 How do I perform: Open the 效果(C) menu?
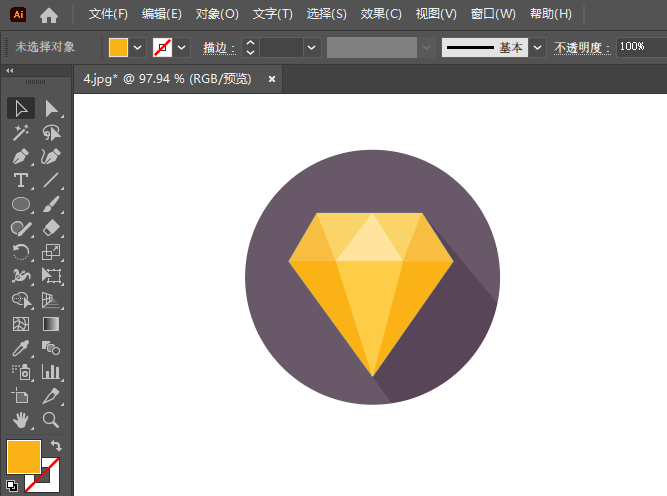pyautogui.click(x=381, y=14)
